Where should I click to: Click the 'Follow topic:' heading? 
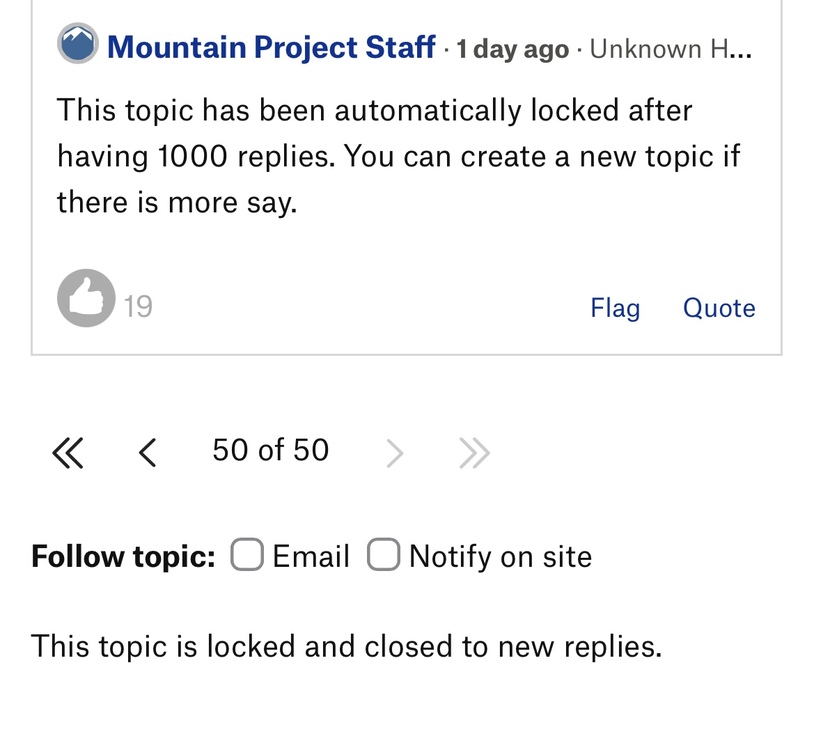point(123,556)
